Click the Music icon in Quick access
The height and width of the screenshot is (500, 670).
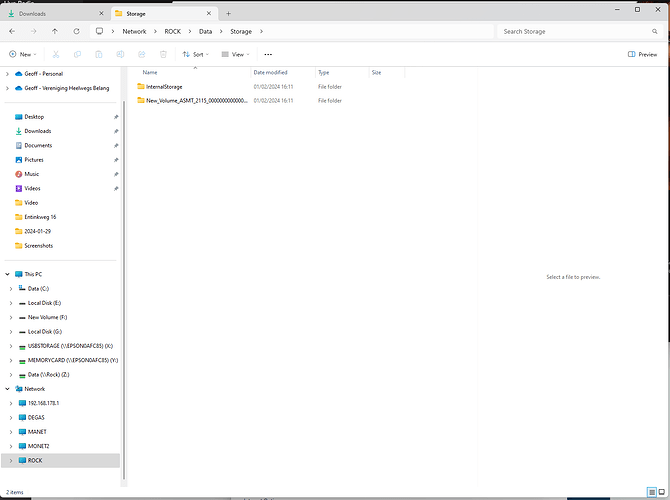[x=19, y=174]
